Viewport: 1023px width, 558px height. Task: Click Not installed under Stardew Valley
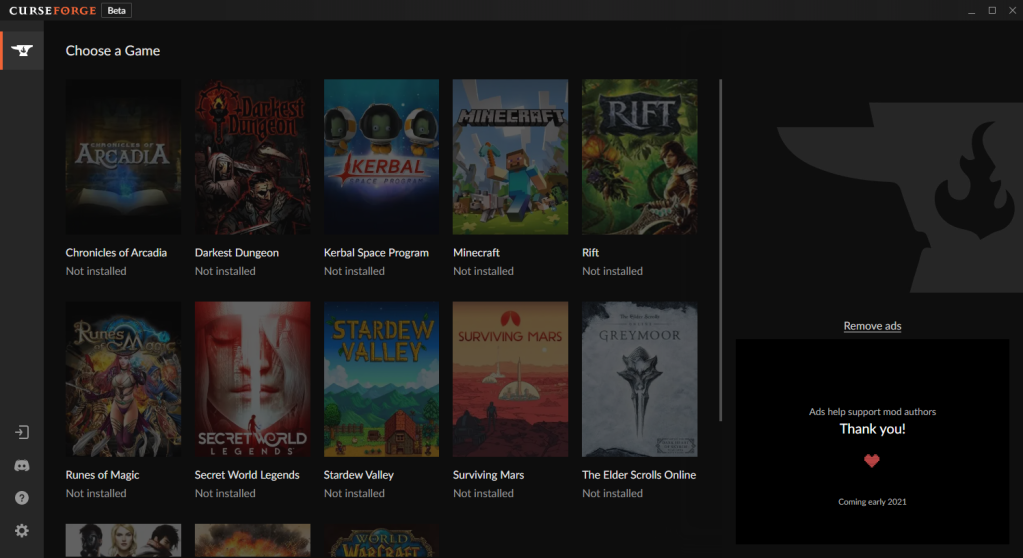pyautogui.click(x=354, y=493)
